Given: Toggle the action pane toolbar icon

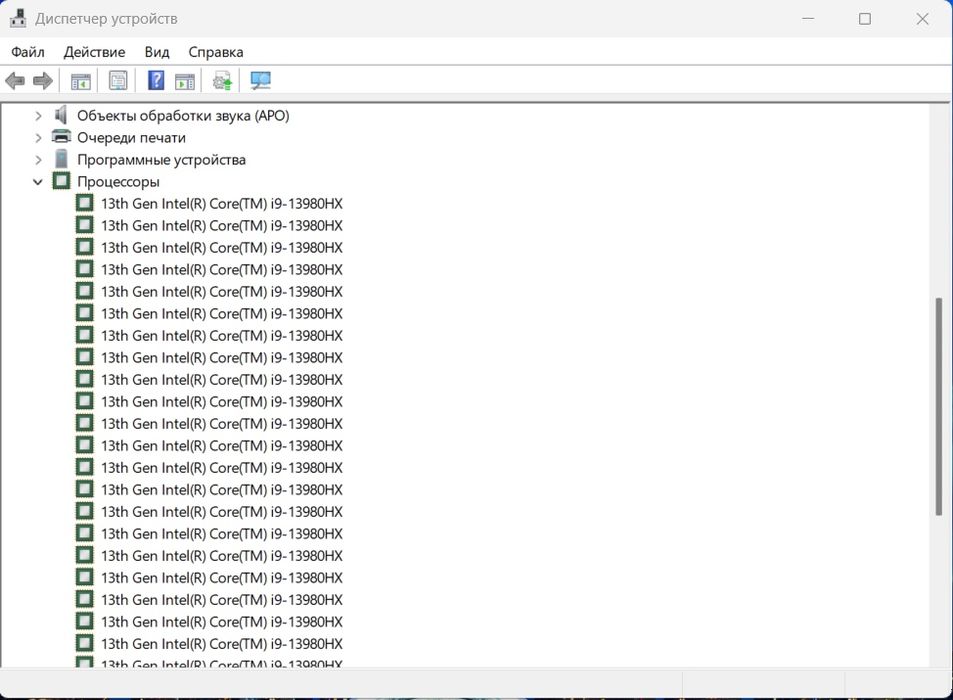Looking at the screenshot, I should [x=185, y=80].
